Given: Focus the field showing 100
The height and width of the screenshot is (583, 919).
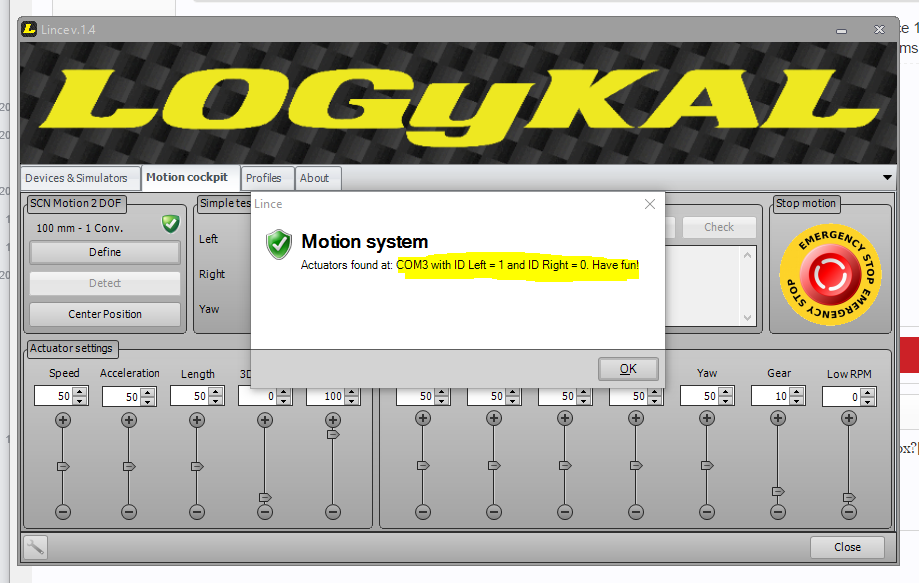Looking at the screenshot, I should (x=326, y=397).
